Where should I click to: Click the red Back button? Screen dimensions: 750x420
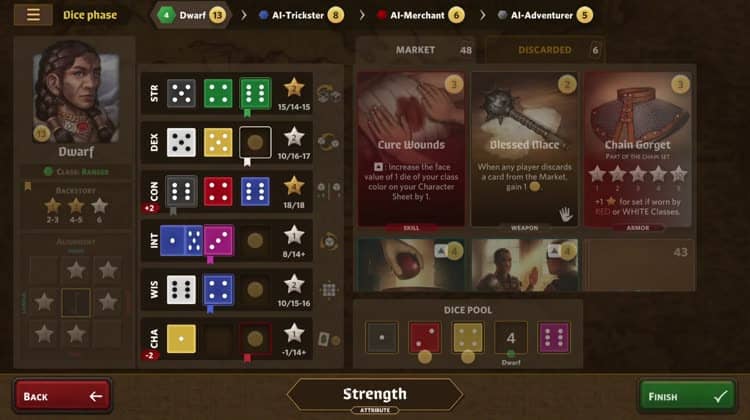tap(63, 396)
